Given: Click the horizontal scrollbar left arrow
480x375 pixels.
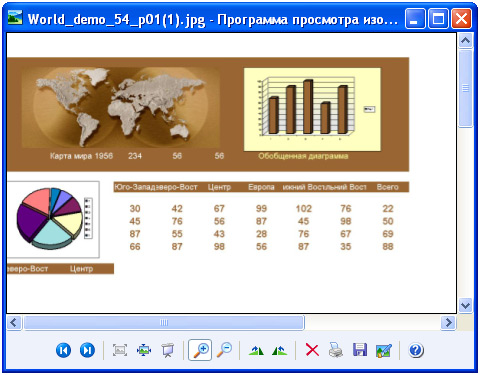Looking at the screenshot, I should click(x=14, y=322).
